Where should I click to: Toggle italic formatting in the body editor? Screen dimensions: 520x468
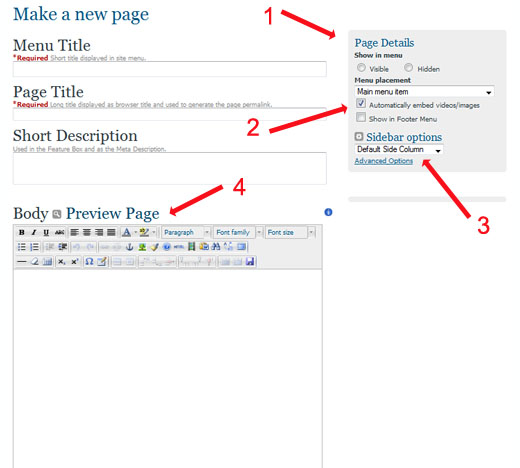point(34,232)
